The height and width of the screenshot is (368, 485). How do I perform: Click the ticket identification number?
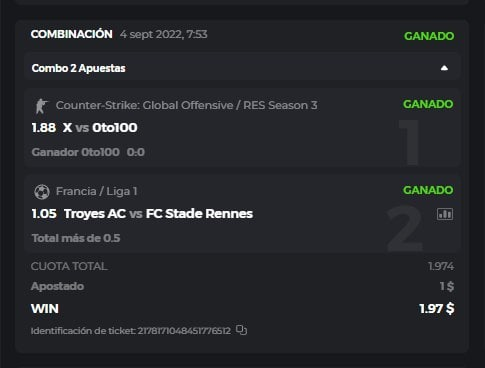[184, 331]
